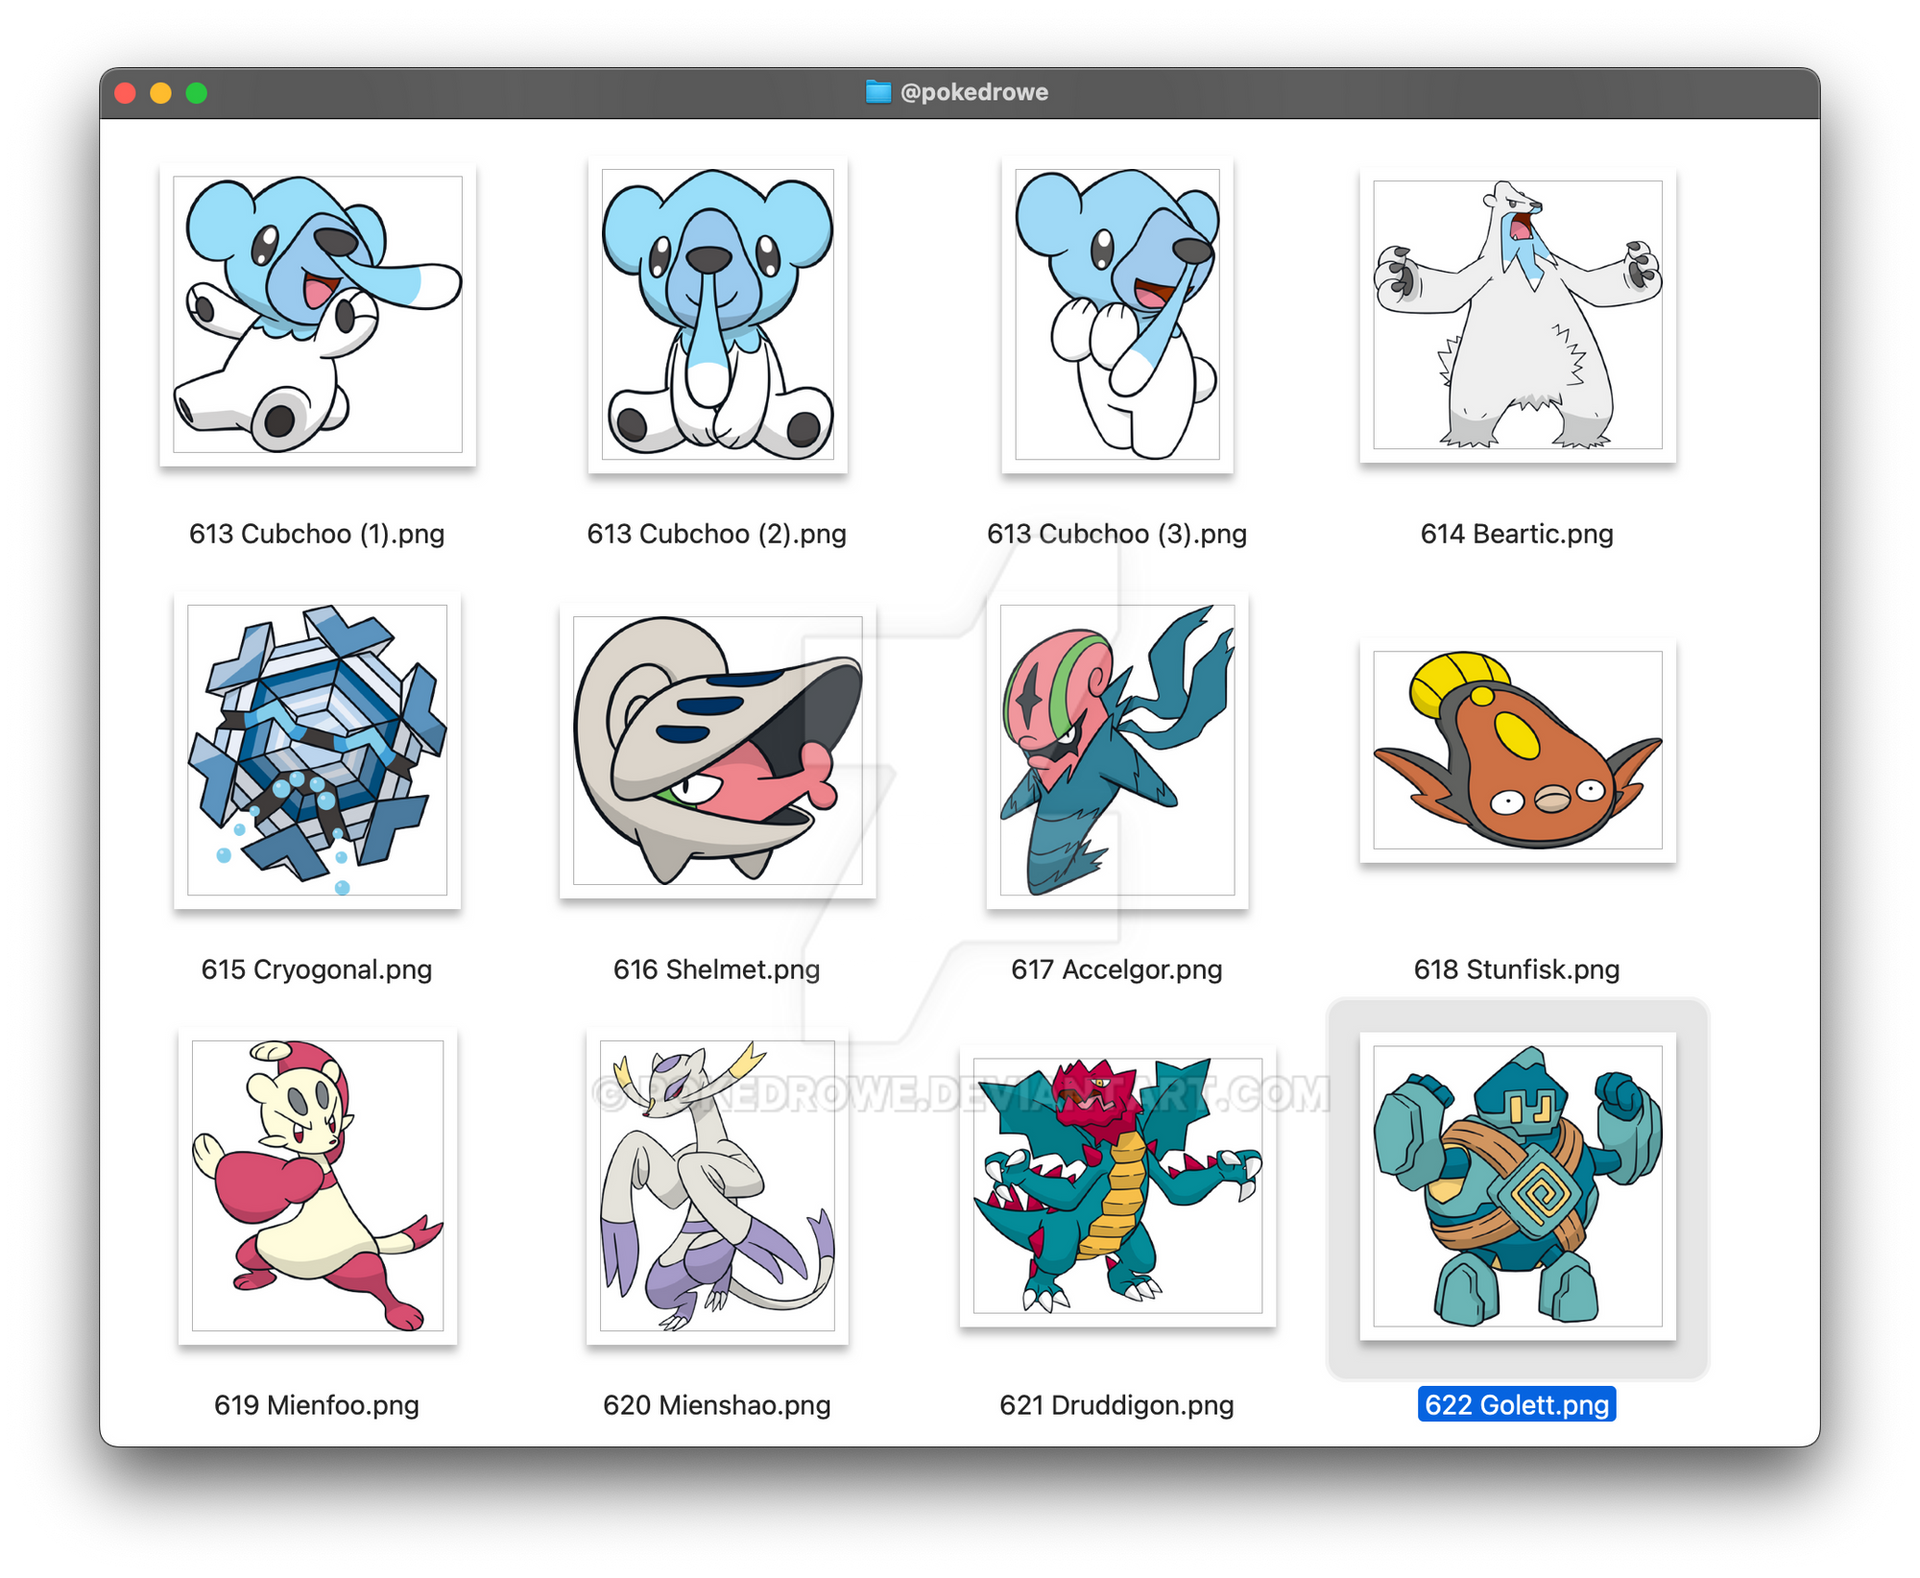Click the filename 613 Cubchoo (2).png
The width and height of the screenshot is (1920, 1578).
(717, 534)
